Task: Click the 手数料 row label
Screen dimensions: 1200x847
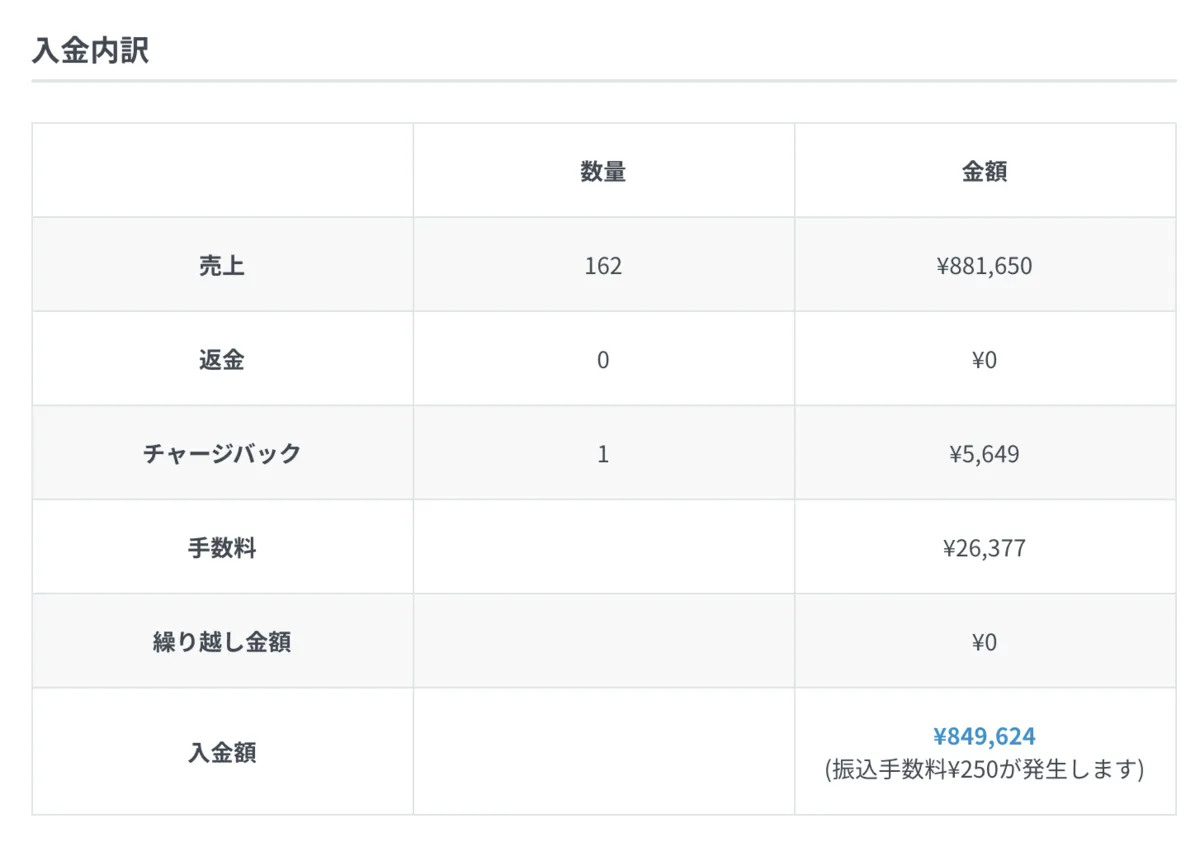Action: pos(222,548)
